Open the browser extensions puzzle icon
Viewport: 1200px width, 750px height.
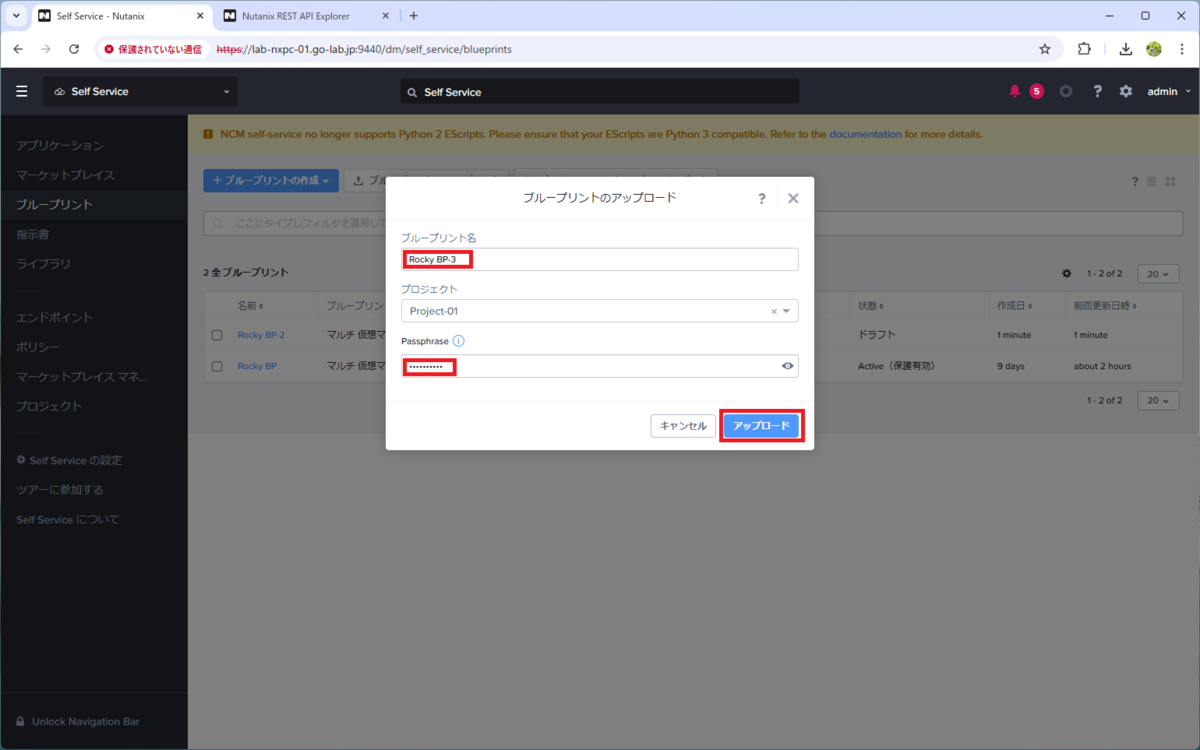point(1084,49)
